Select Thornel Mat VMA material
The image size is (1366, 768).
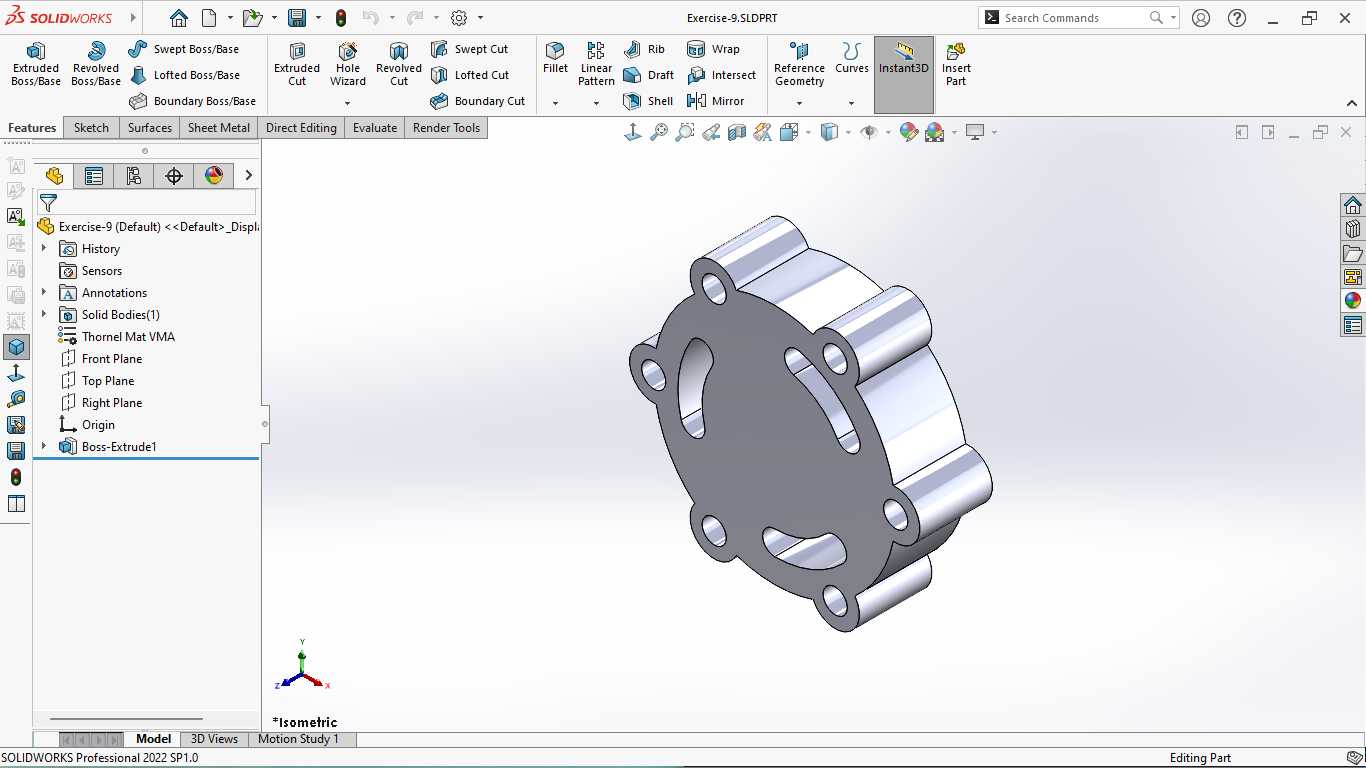[117, 337]
